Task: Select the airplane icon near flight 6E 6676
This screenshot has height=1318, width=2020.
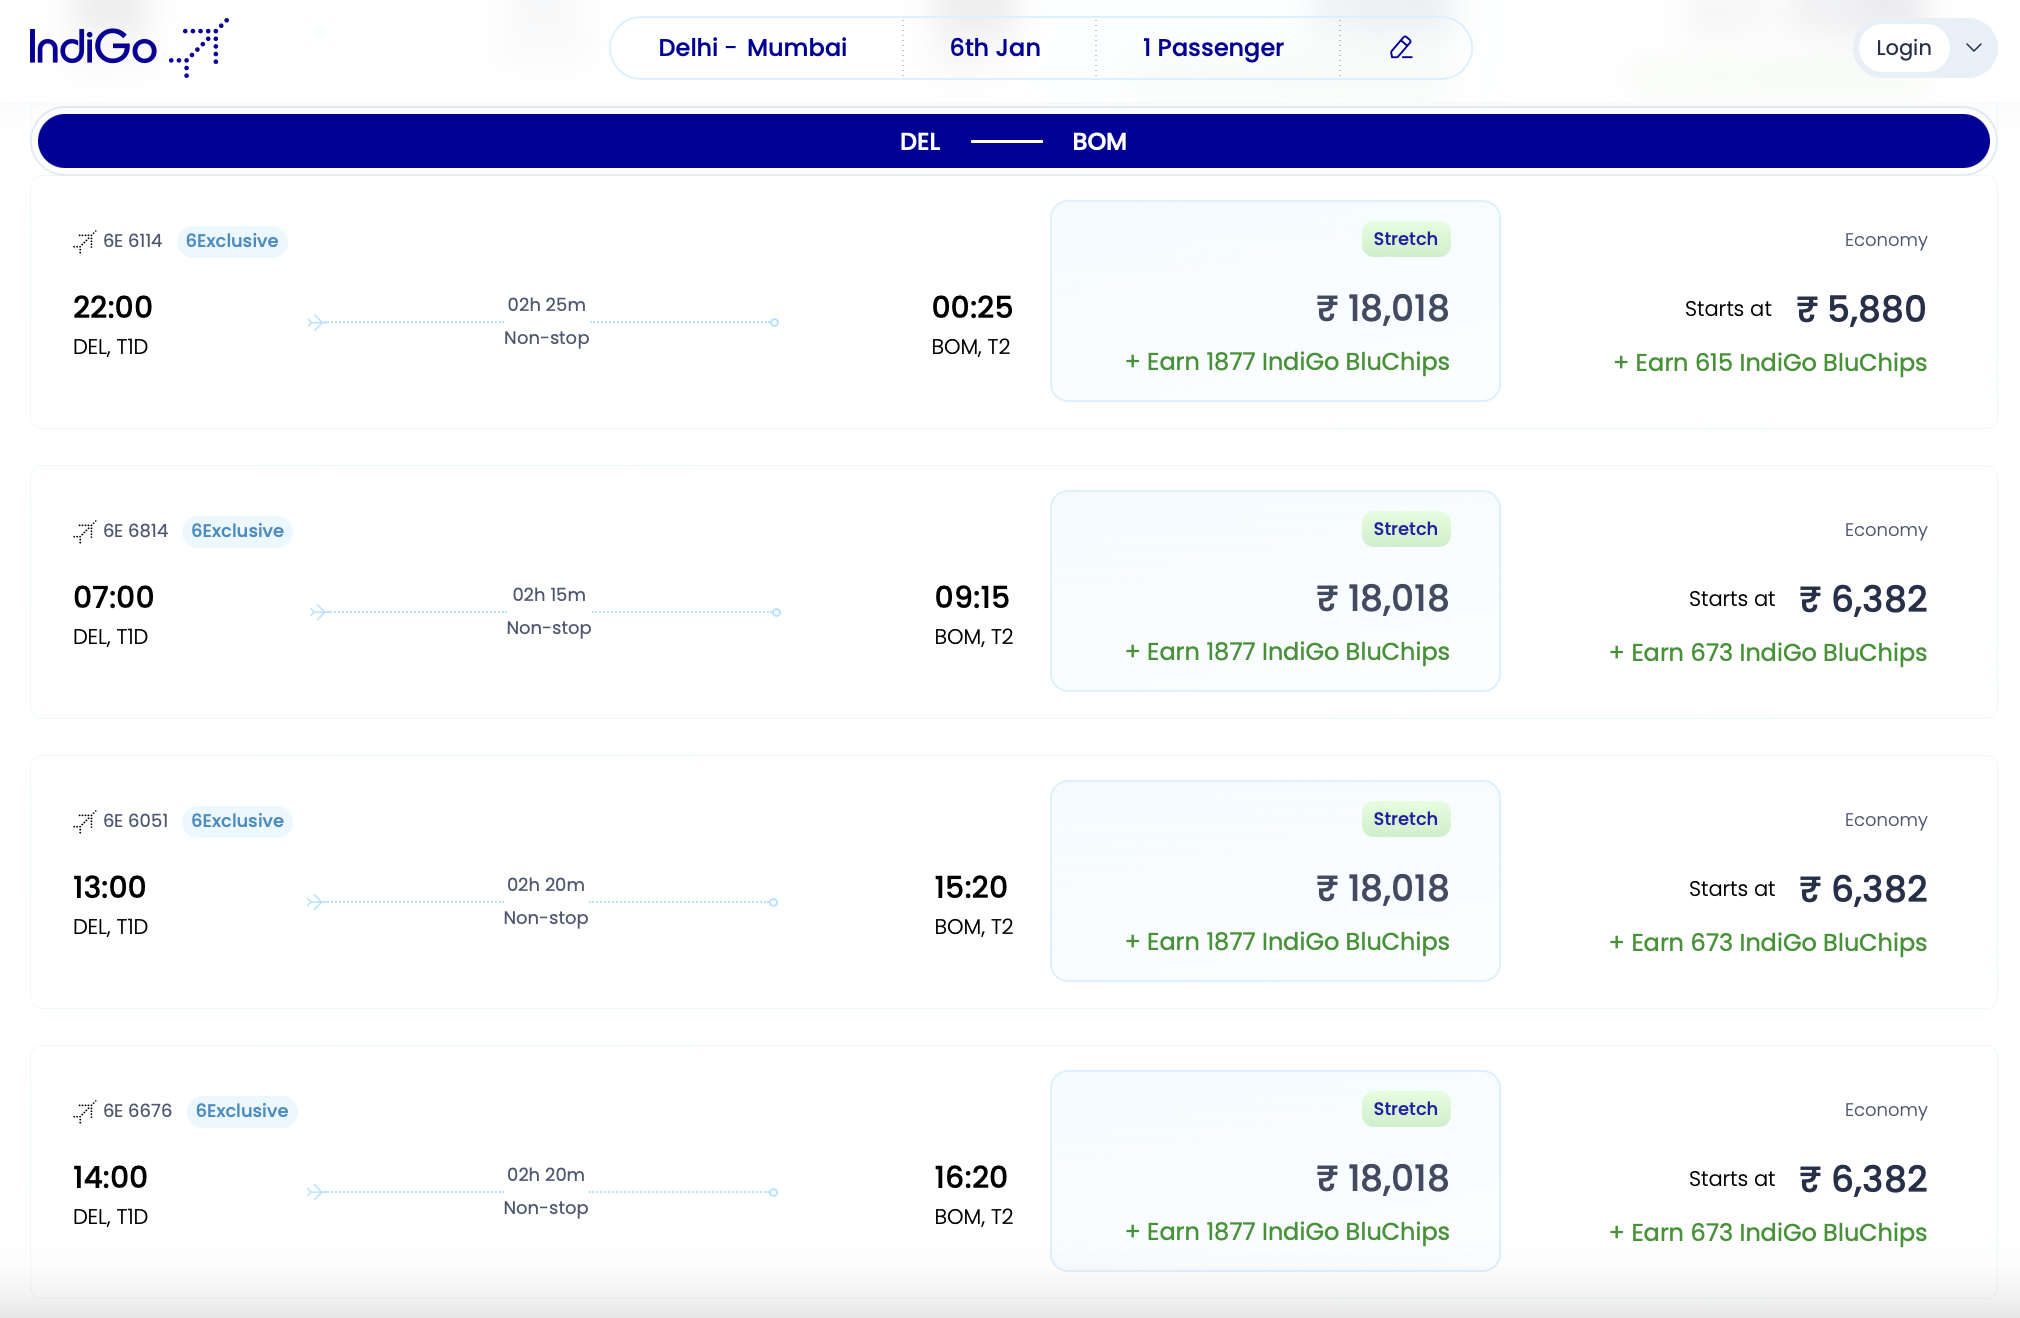Action: (86, 1111)
